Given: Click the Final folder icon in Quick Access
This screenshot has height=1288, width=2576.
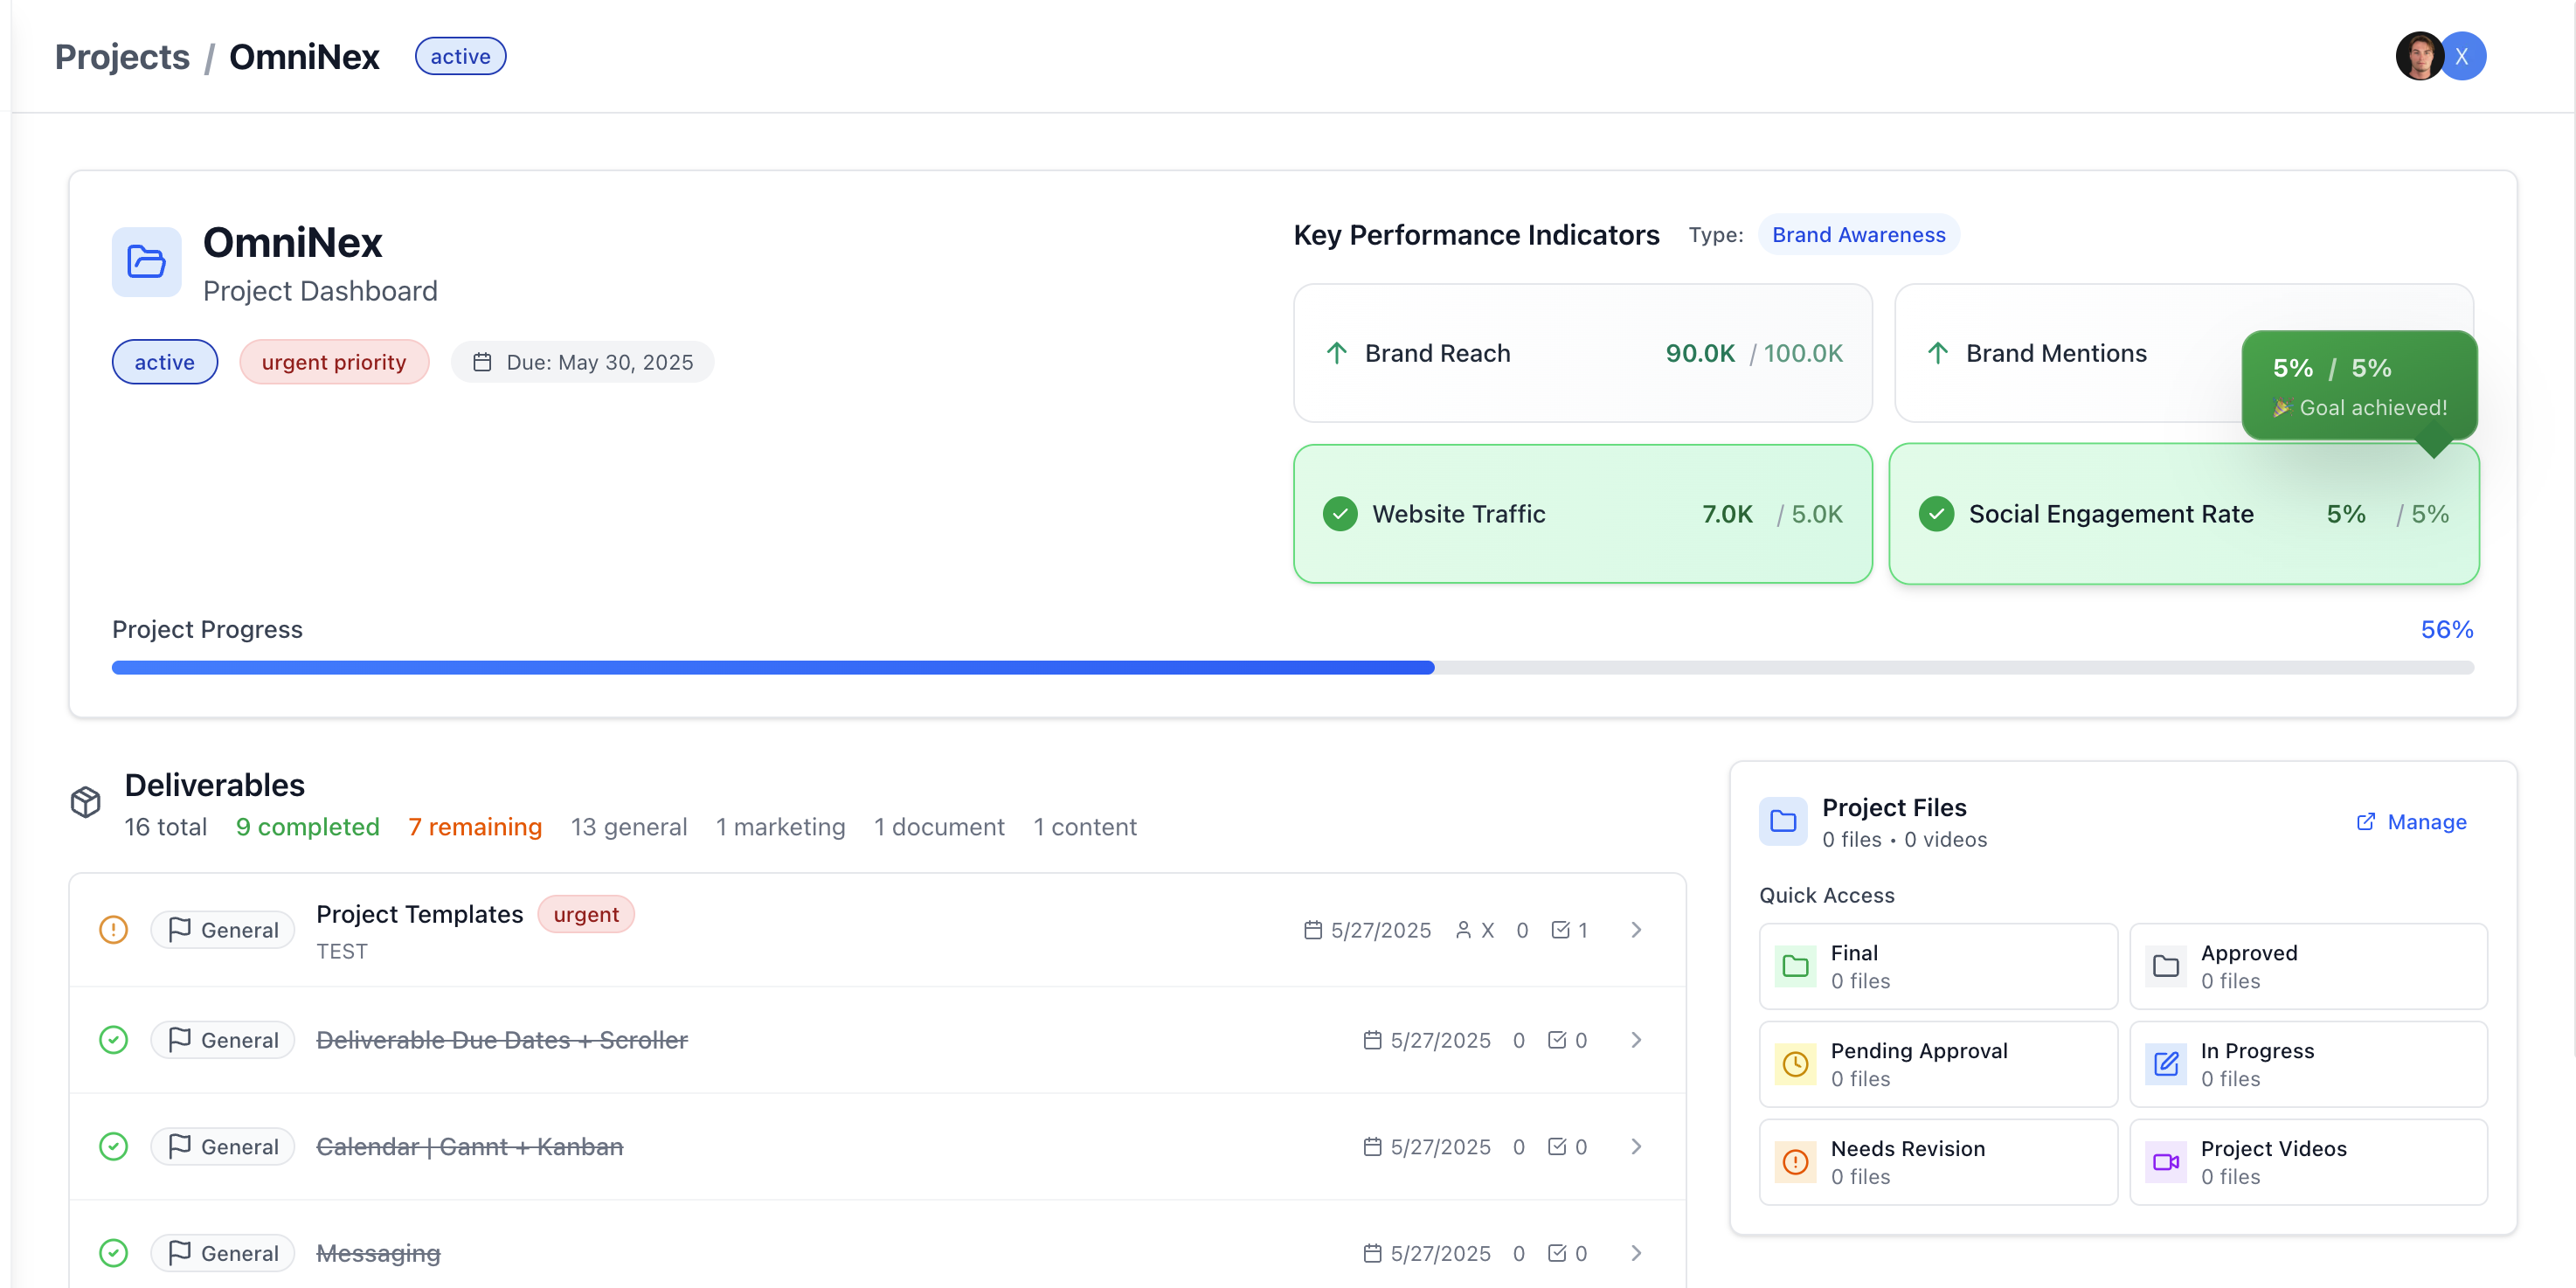Looking at the screenshot, I should coord(1796,966).
